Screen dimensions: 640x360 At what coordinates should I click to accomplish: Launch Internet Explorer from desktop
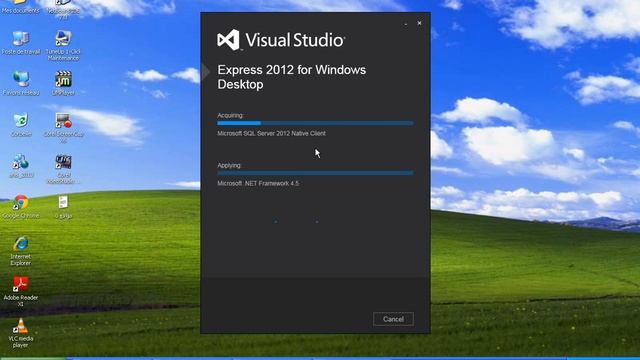21,251
